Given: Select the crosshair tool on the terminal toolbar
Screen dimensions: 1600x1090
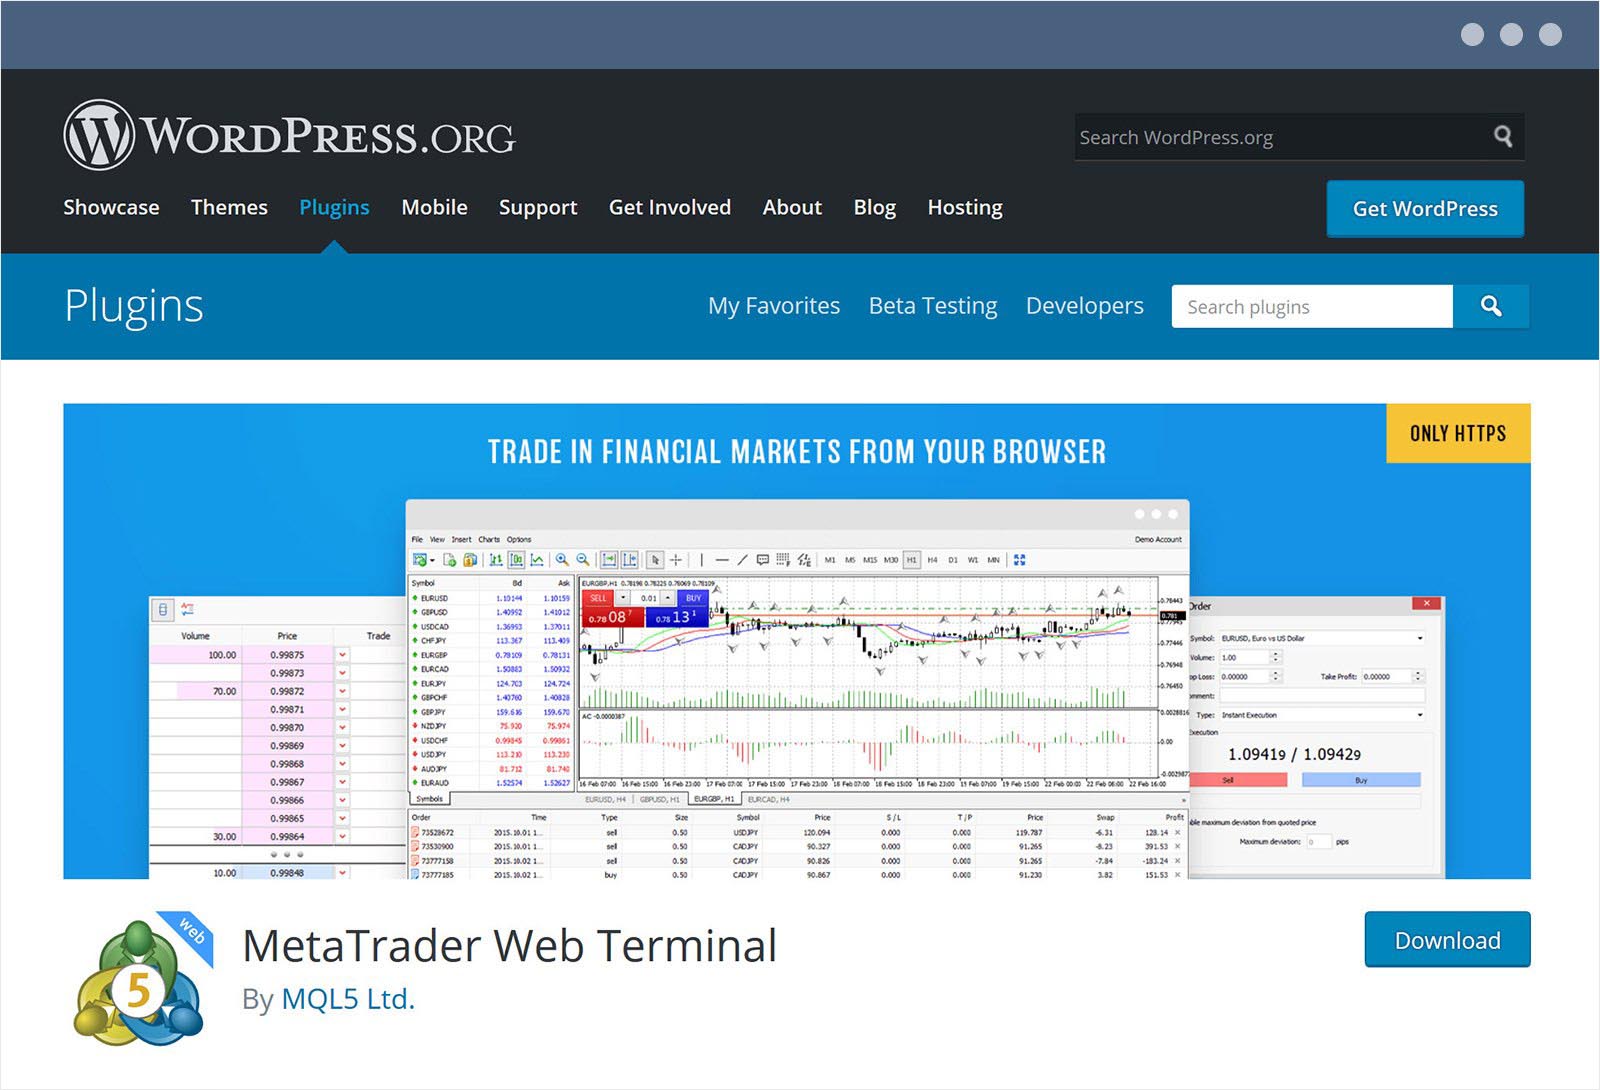Looking at the screenshot, I should (675, 559).
